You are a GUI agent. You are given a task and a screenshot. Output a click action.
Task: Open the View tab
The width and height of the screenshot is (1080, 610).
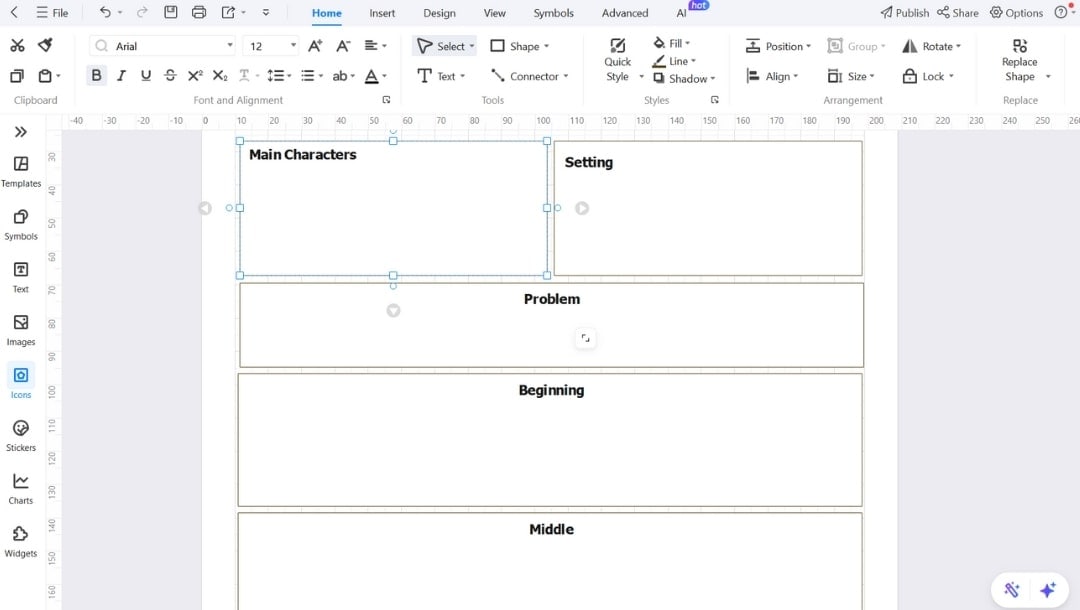pyautogui.click(x=495, y=12)
